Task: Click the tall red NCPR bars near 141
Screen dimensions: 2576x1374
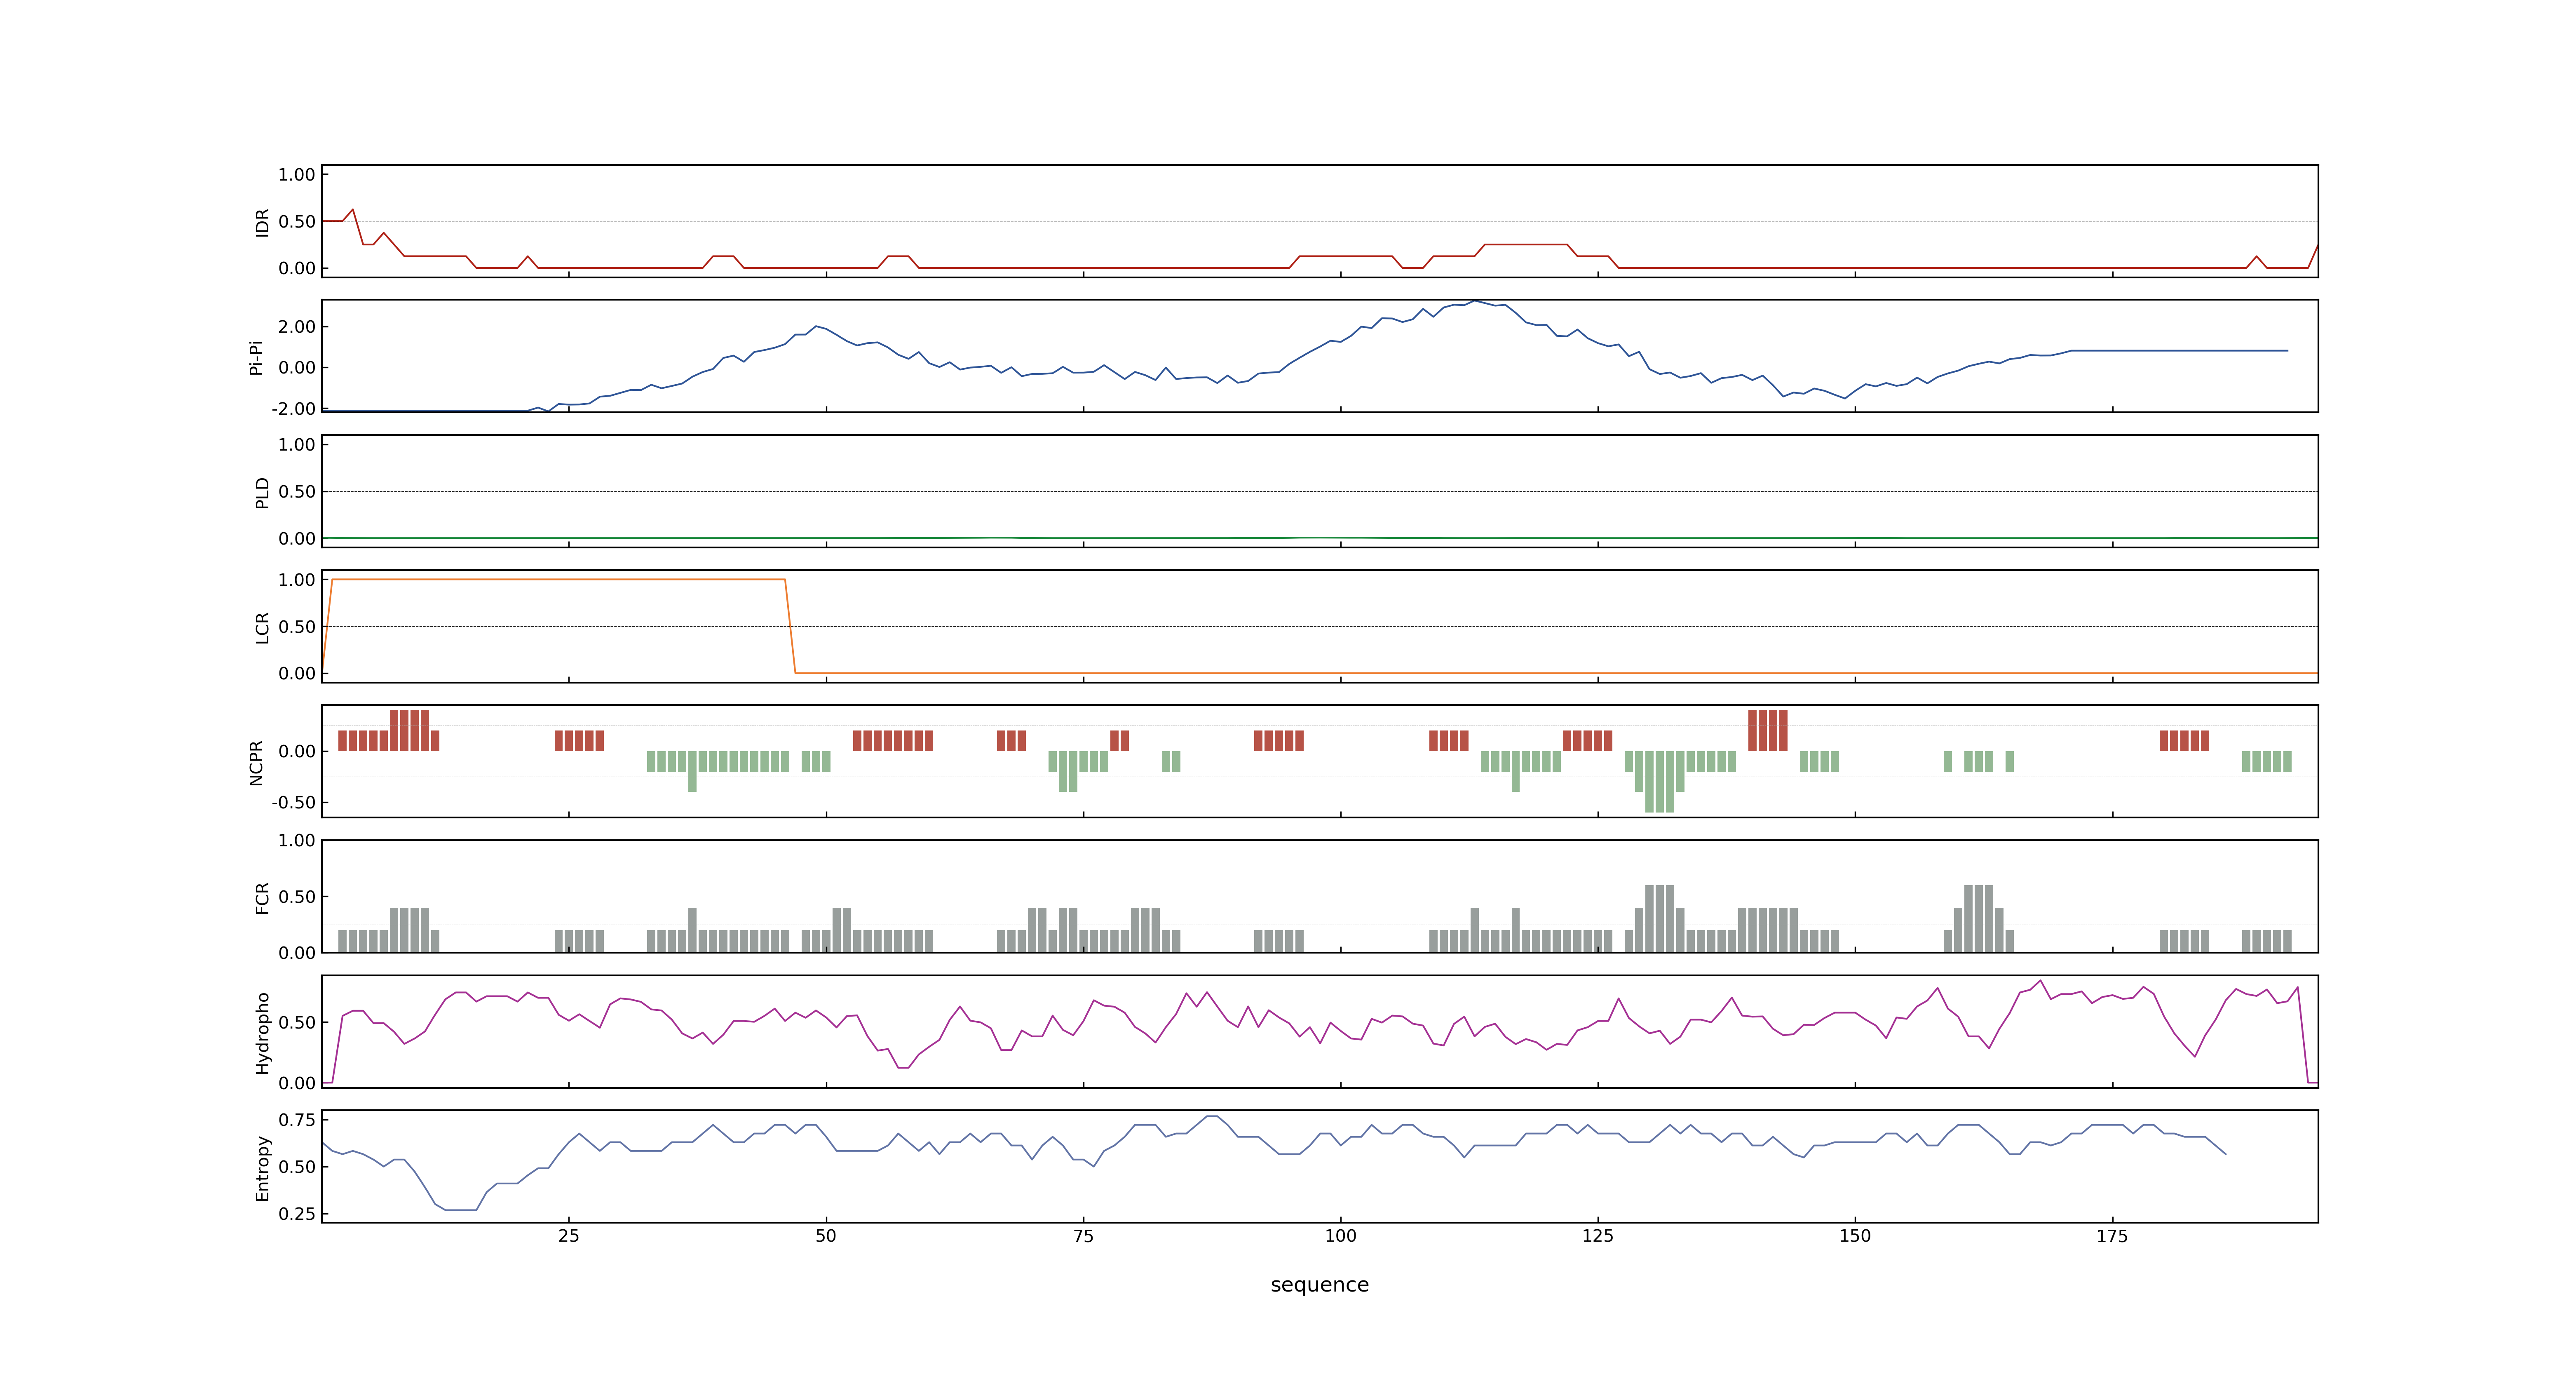Action: pyautogui.click(x=1768, y=730)
